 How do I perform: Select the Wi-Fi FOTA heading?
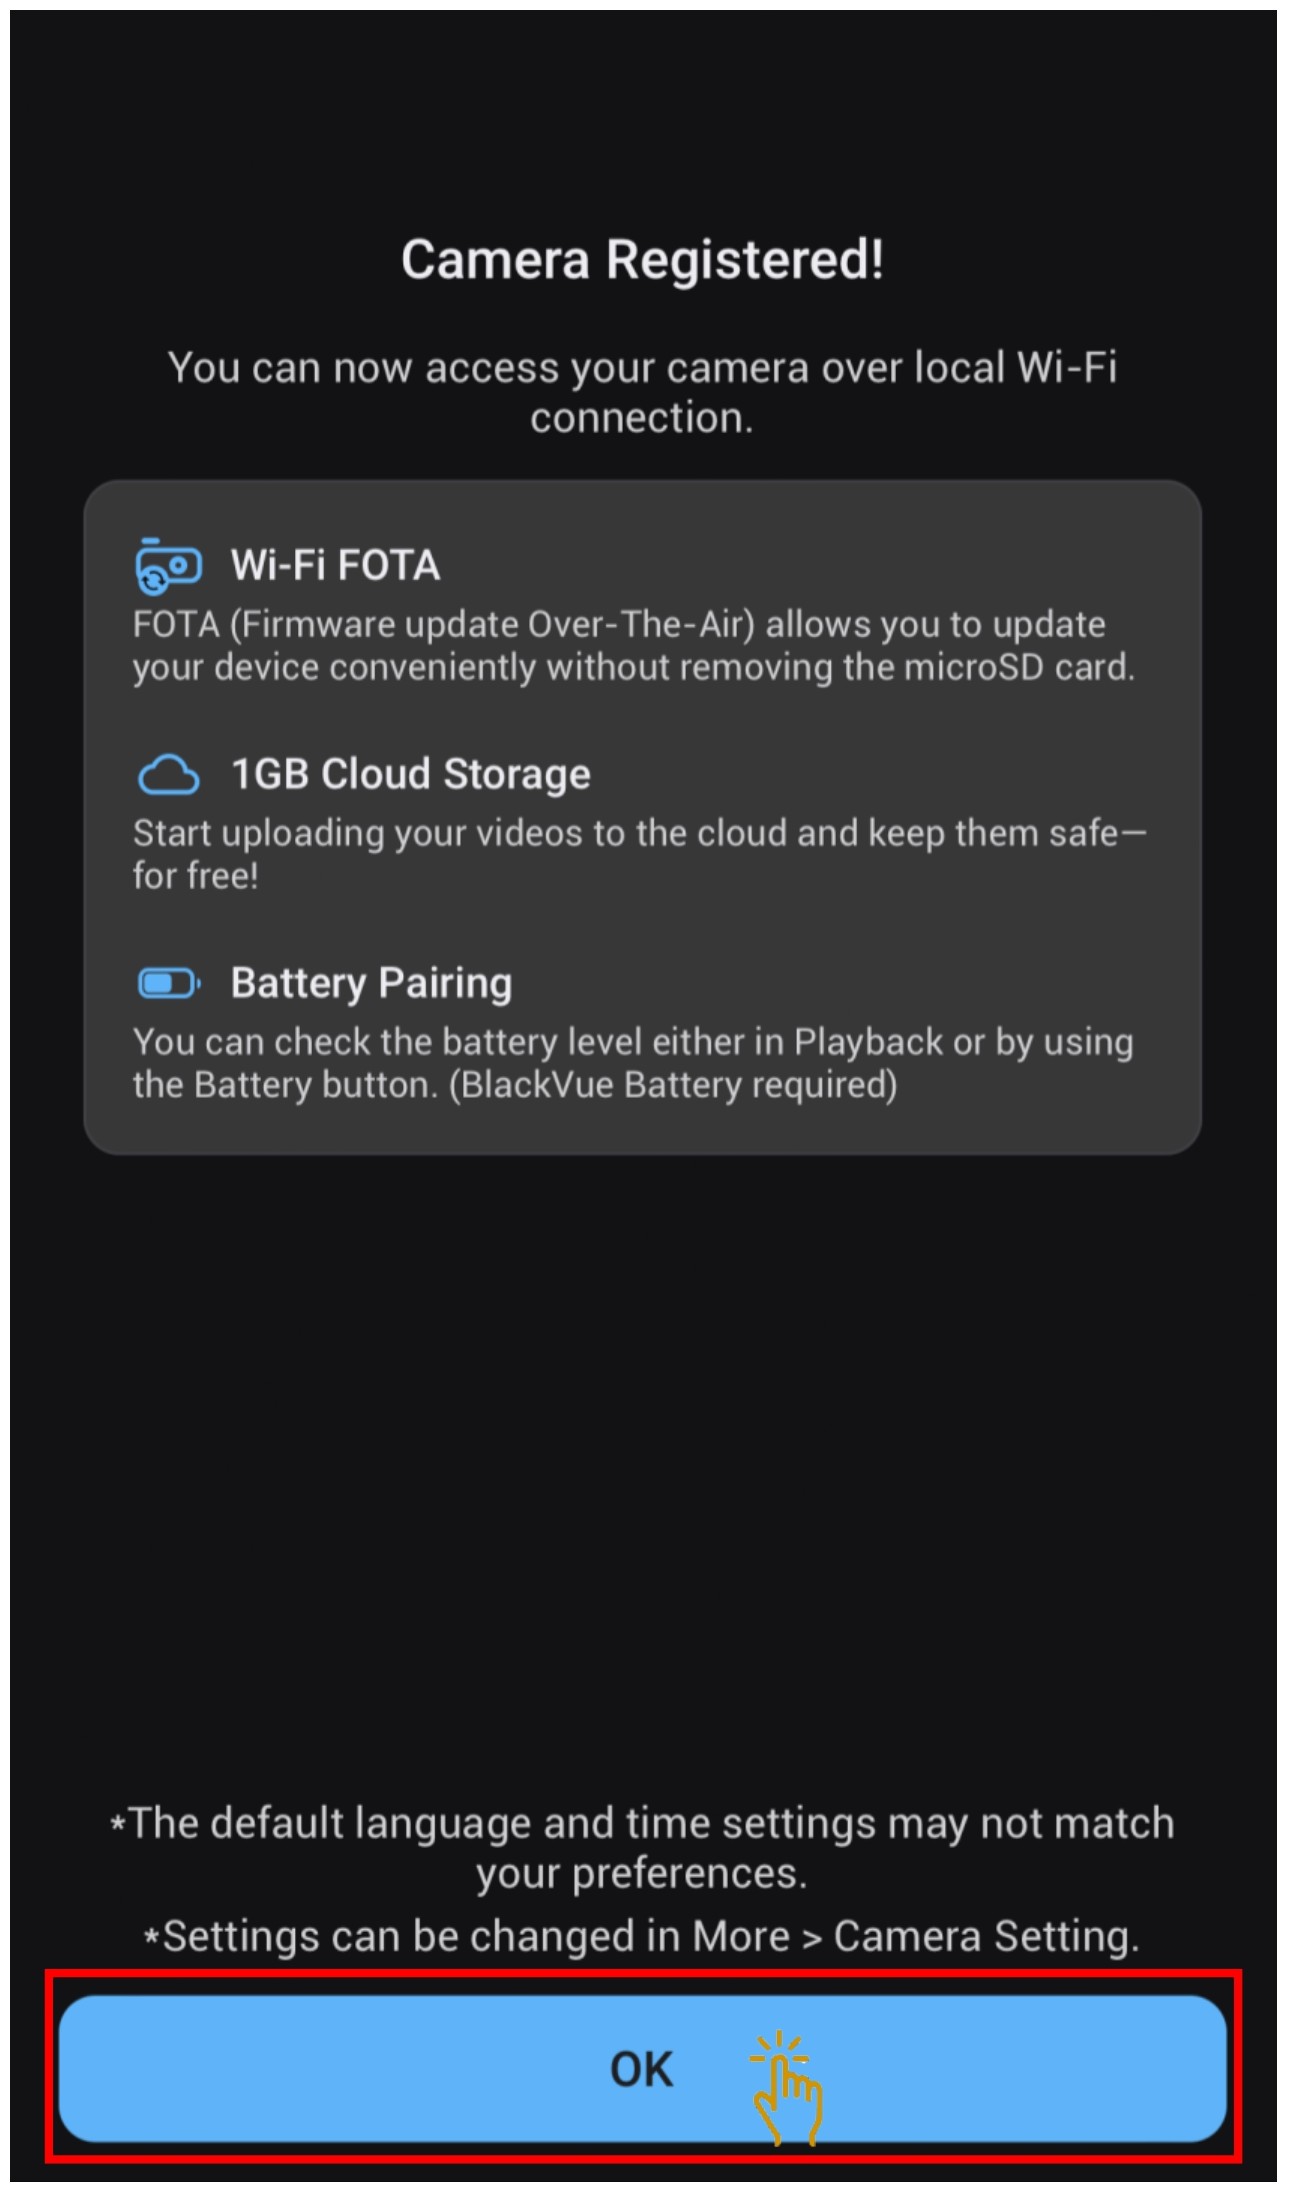(x=335, y=566)
